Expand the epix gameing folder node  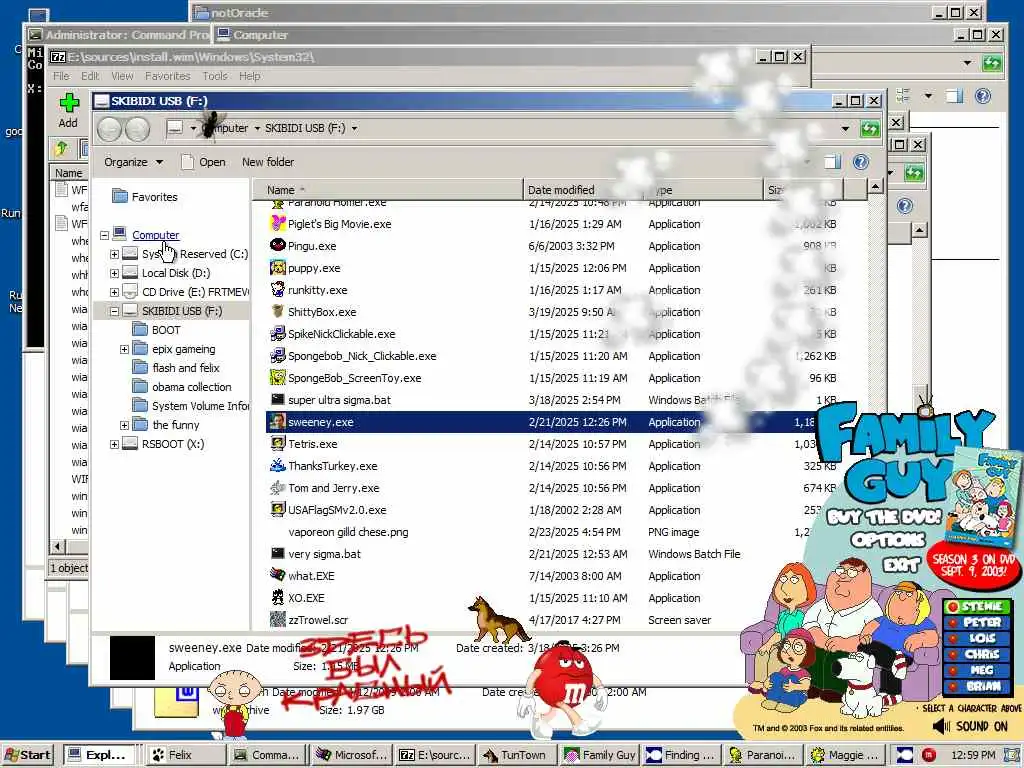click(124, 349)
